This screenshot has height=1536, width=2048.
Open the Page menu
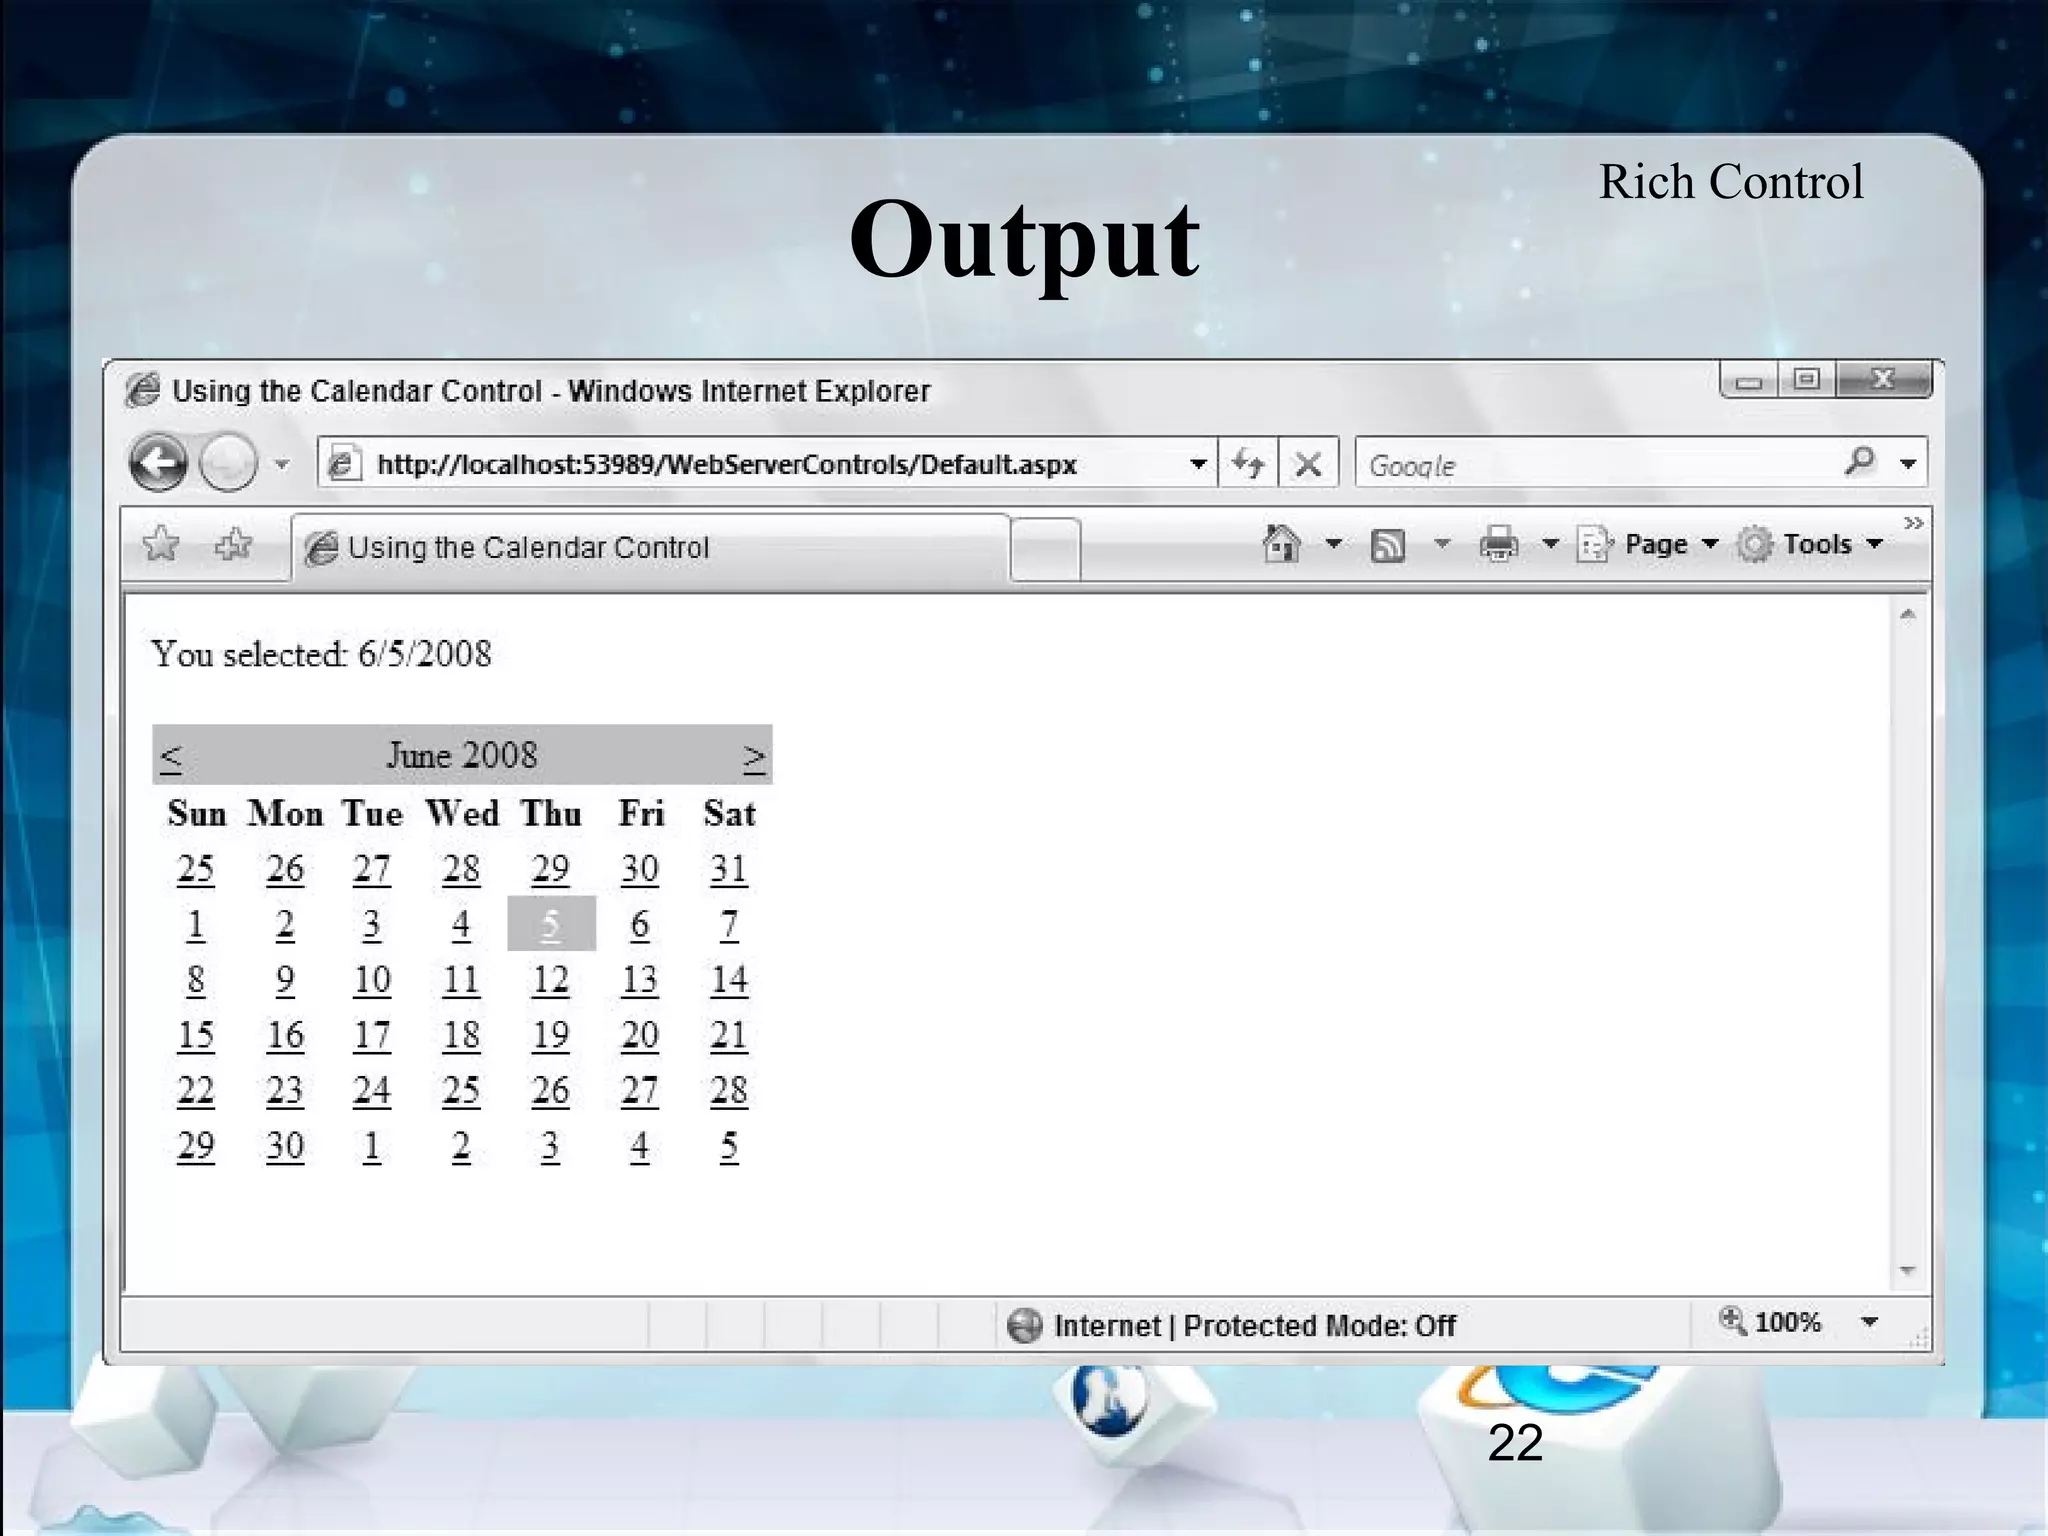point(1656,544)
